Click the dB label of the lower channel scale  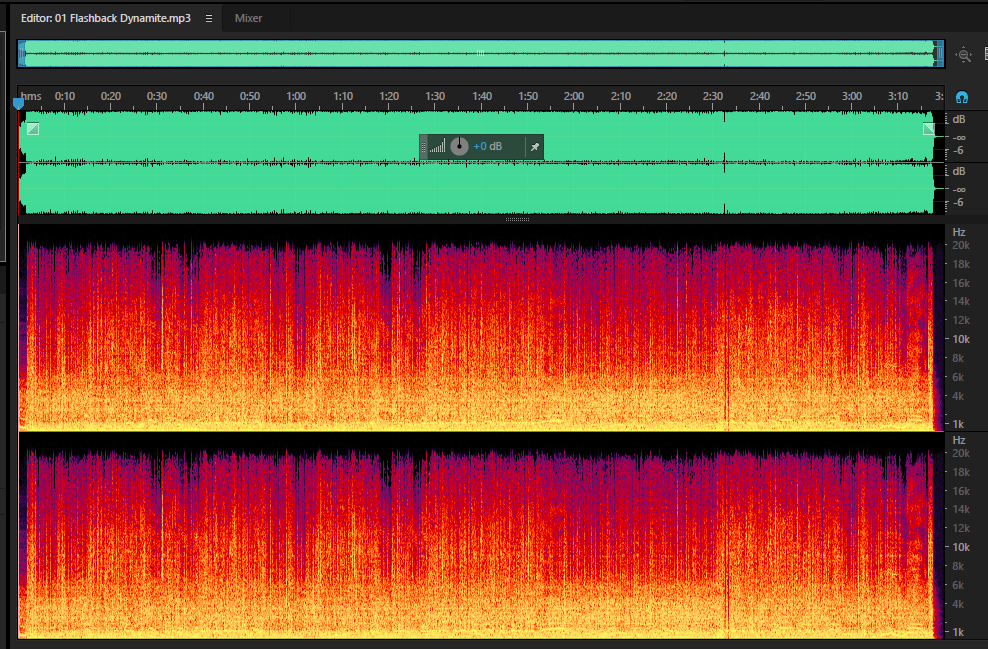958,171
